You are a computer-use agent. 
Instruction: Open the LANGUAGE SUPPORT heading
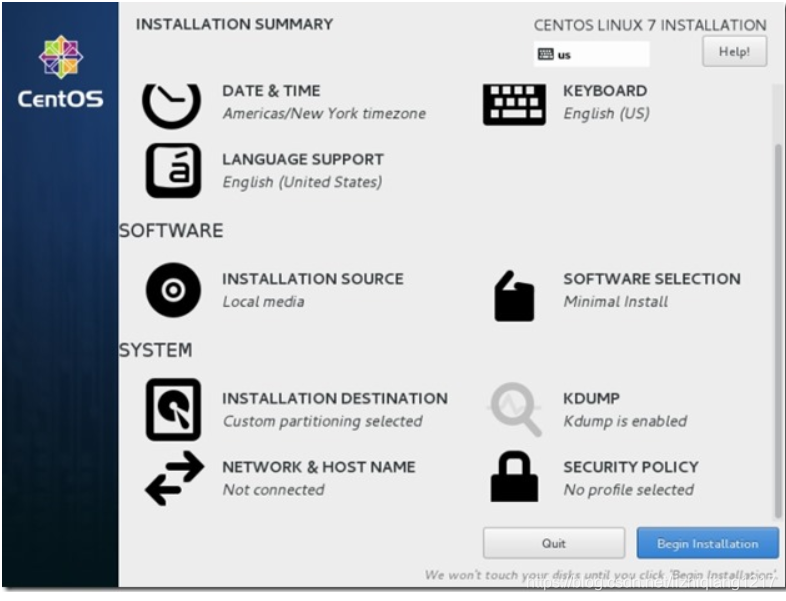pyautogui.click(x=303, y=159)
